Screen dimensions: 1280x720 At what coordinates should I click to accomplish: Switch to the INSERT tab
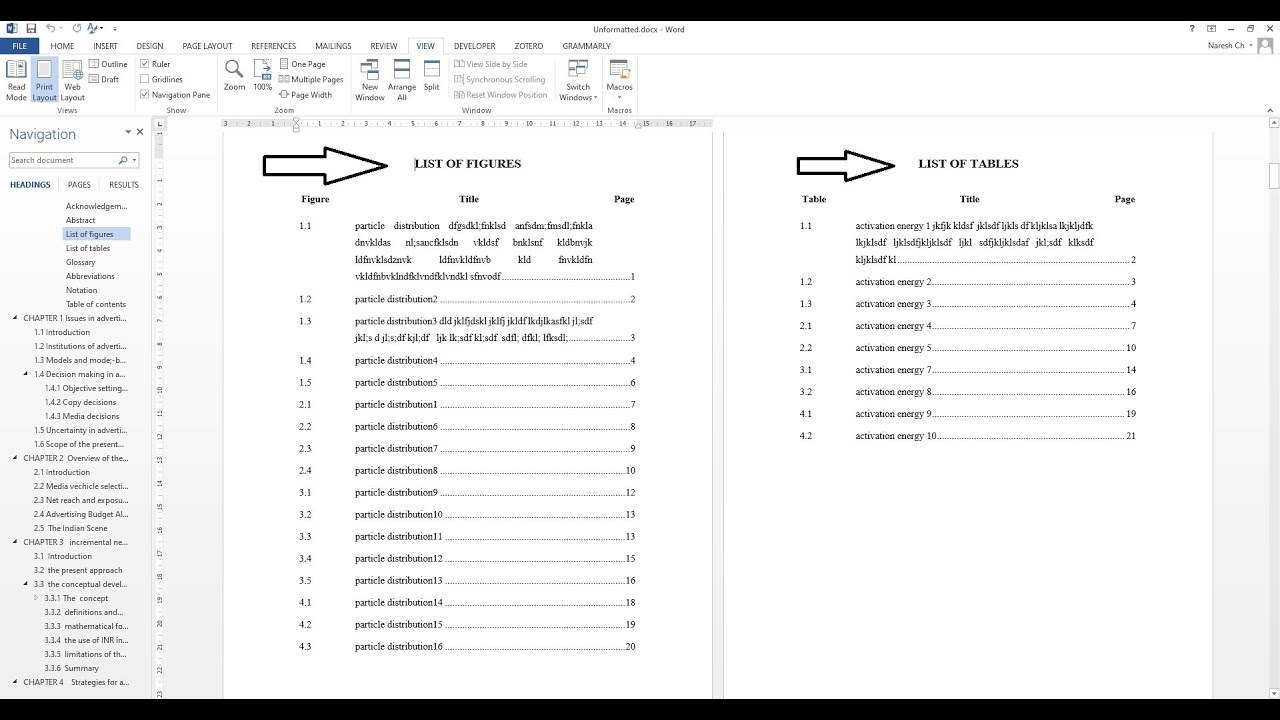click(x=105, y=46)
